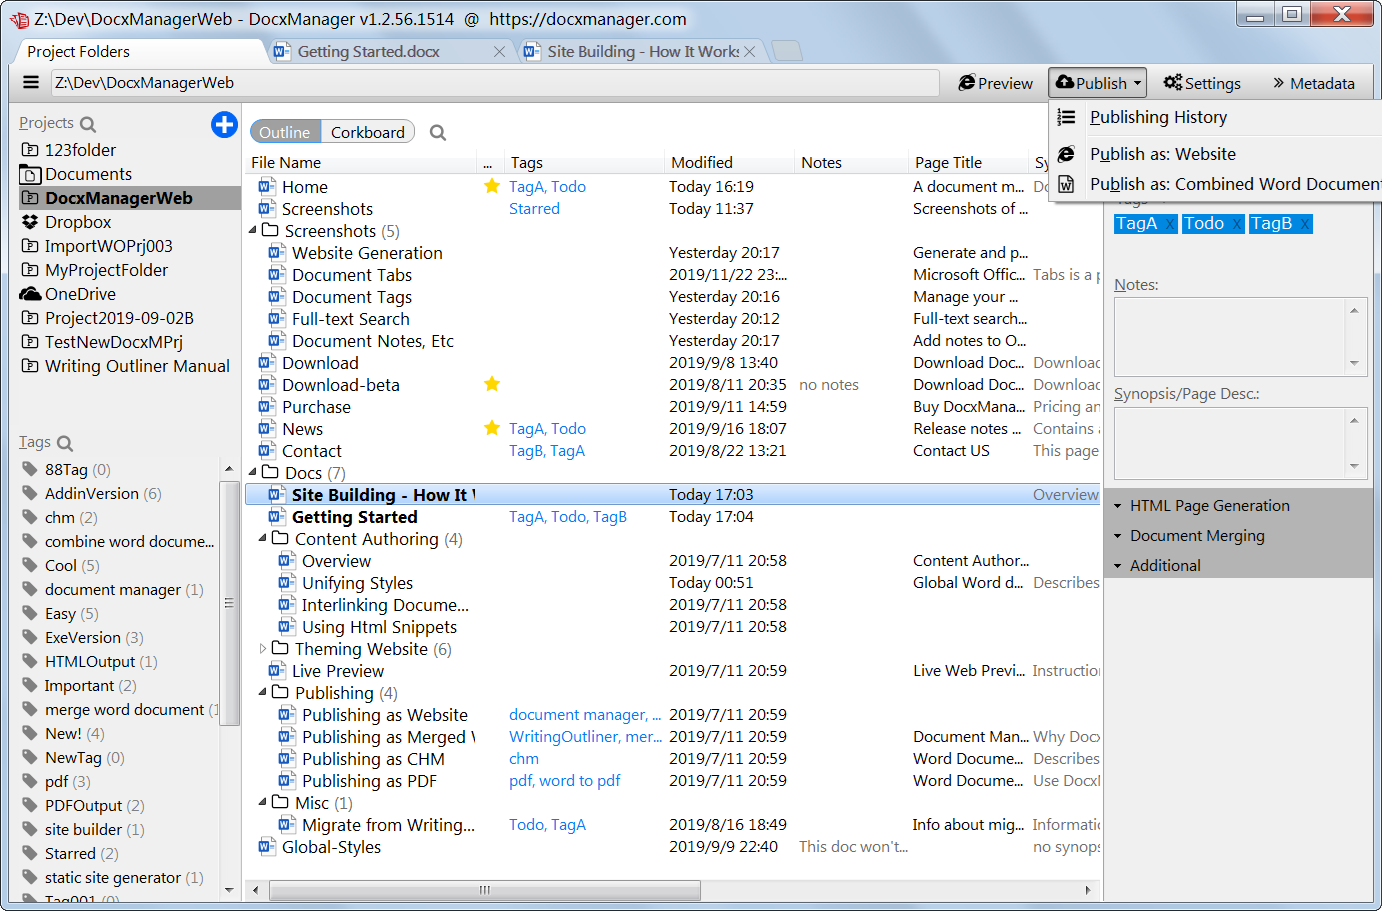Click the Notes box scroll down arrow
The width and height of the screenshot is (1382, 911).
(1354, 363)
